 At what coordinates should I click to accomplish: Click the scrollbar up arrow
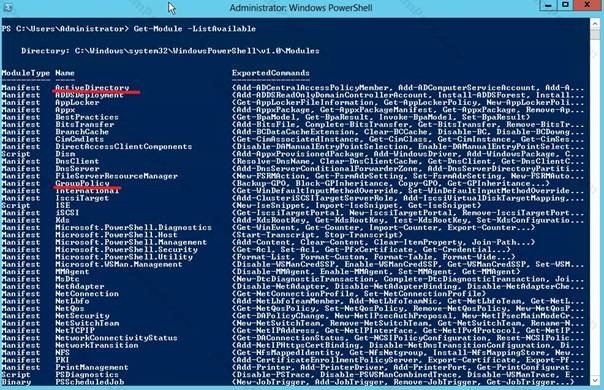point(595,24)
